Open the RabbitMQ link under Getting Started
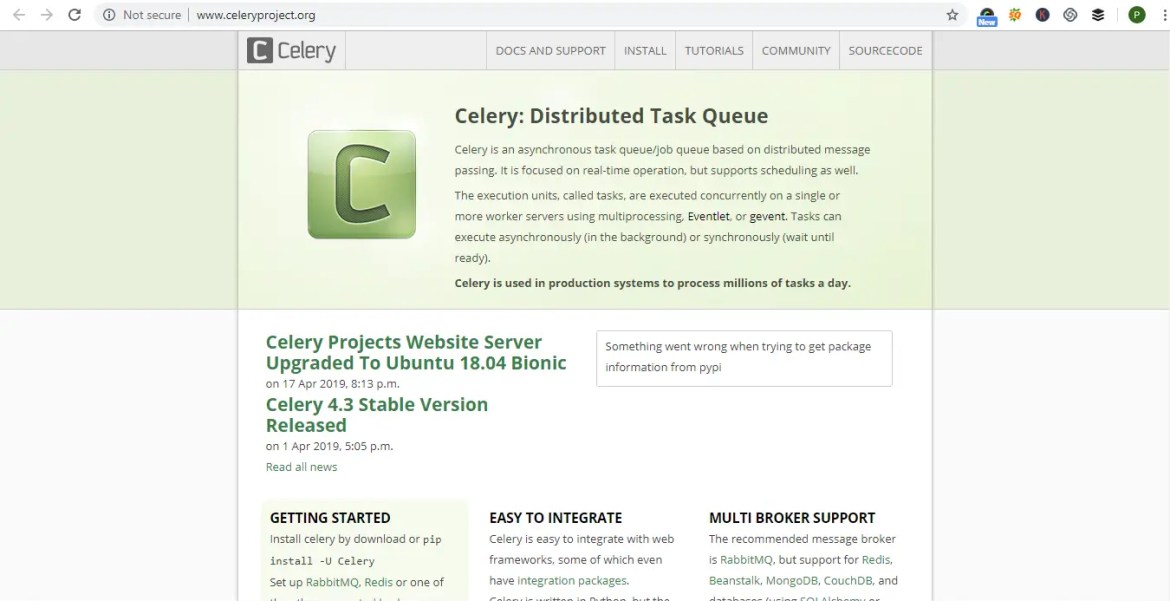 coord(332,582)
